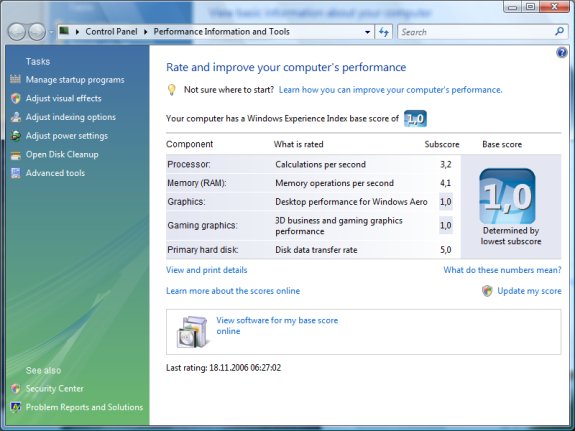The width and height of the screenshot is (575, 431).
Task: Open Adjust power settings task
Action: tap(67, 136)
